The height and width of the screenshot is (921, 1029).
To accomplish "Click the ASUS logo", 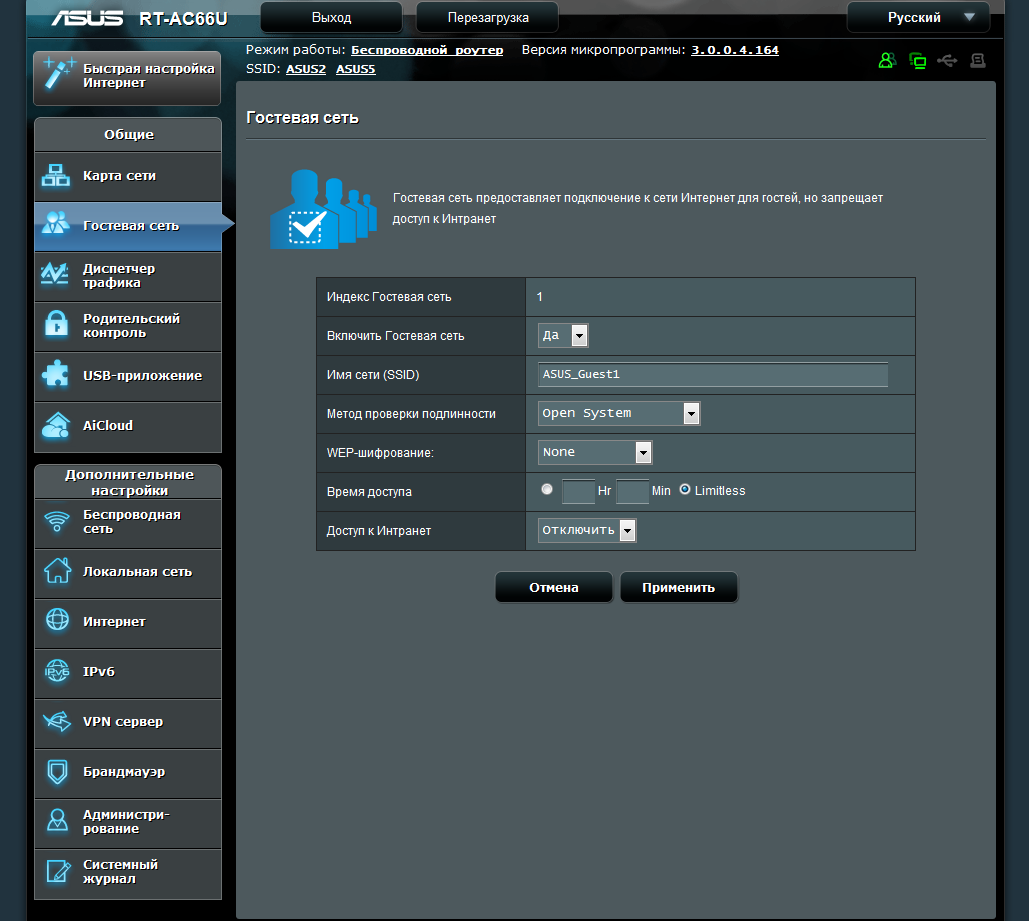I will coord(87,18).
